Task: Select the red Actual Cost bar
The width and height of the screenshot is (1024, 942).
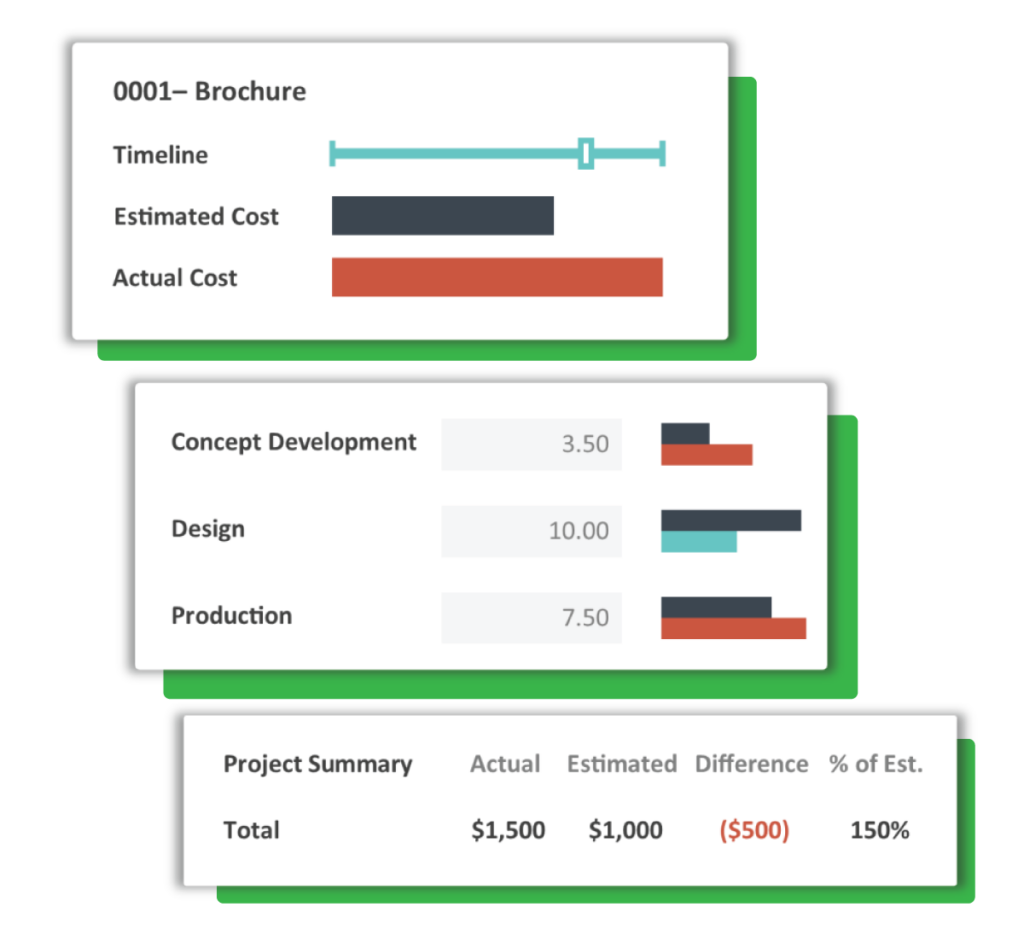Action: (x=497, y=277)
